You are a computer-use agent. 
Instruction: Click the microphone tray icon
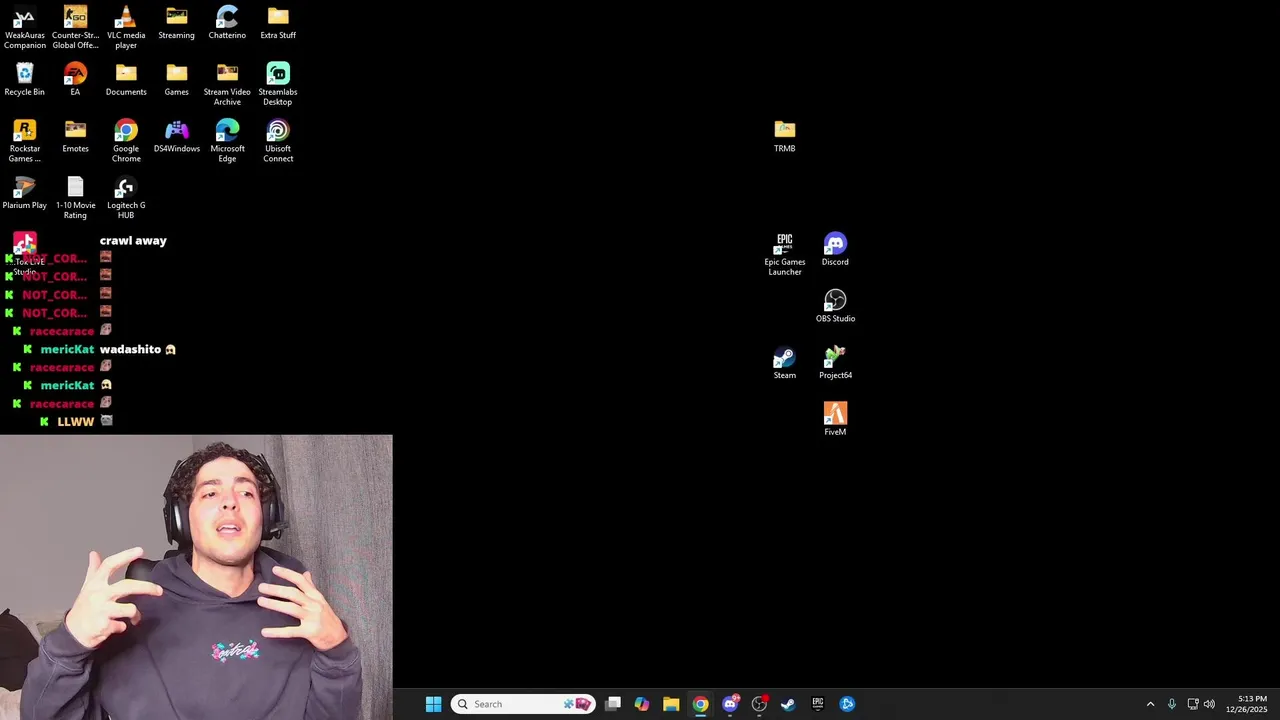pos(1172,704)
